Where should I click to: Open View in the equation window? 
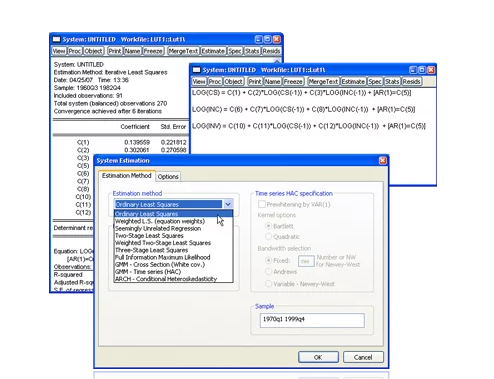coord(199,81)
